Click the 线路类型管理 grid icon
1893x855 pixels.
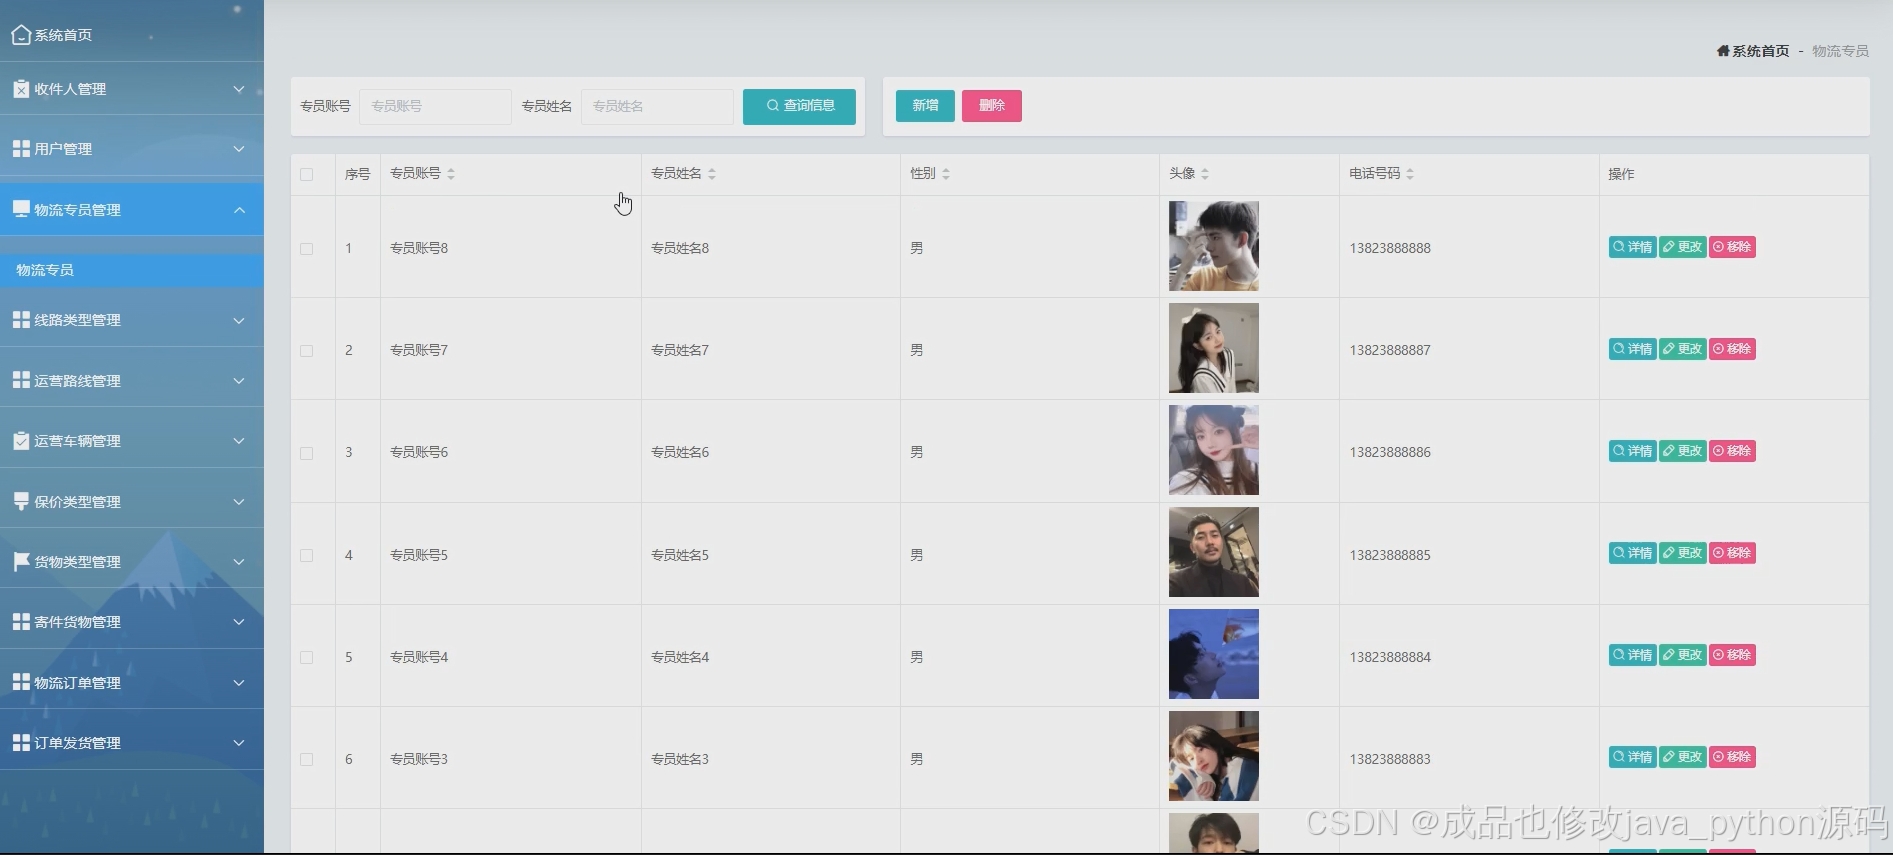21,320
